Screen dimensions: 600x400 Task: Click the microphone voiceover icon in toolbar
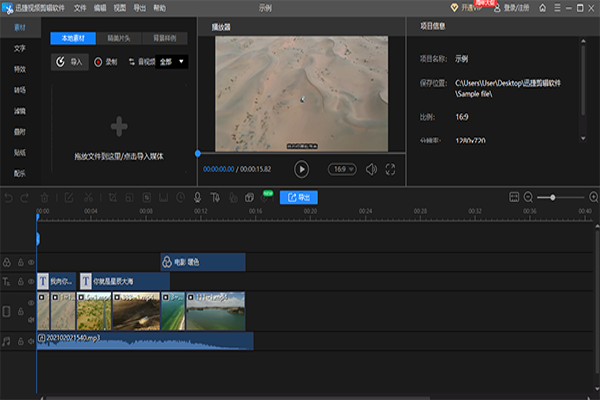click(x=197, y=197)
